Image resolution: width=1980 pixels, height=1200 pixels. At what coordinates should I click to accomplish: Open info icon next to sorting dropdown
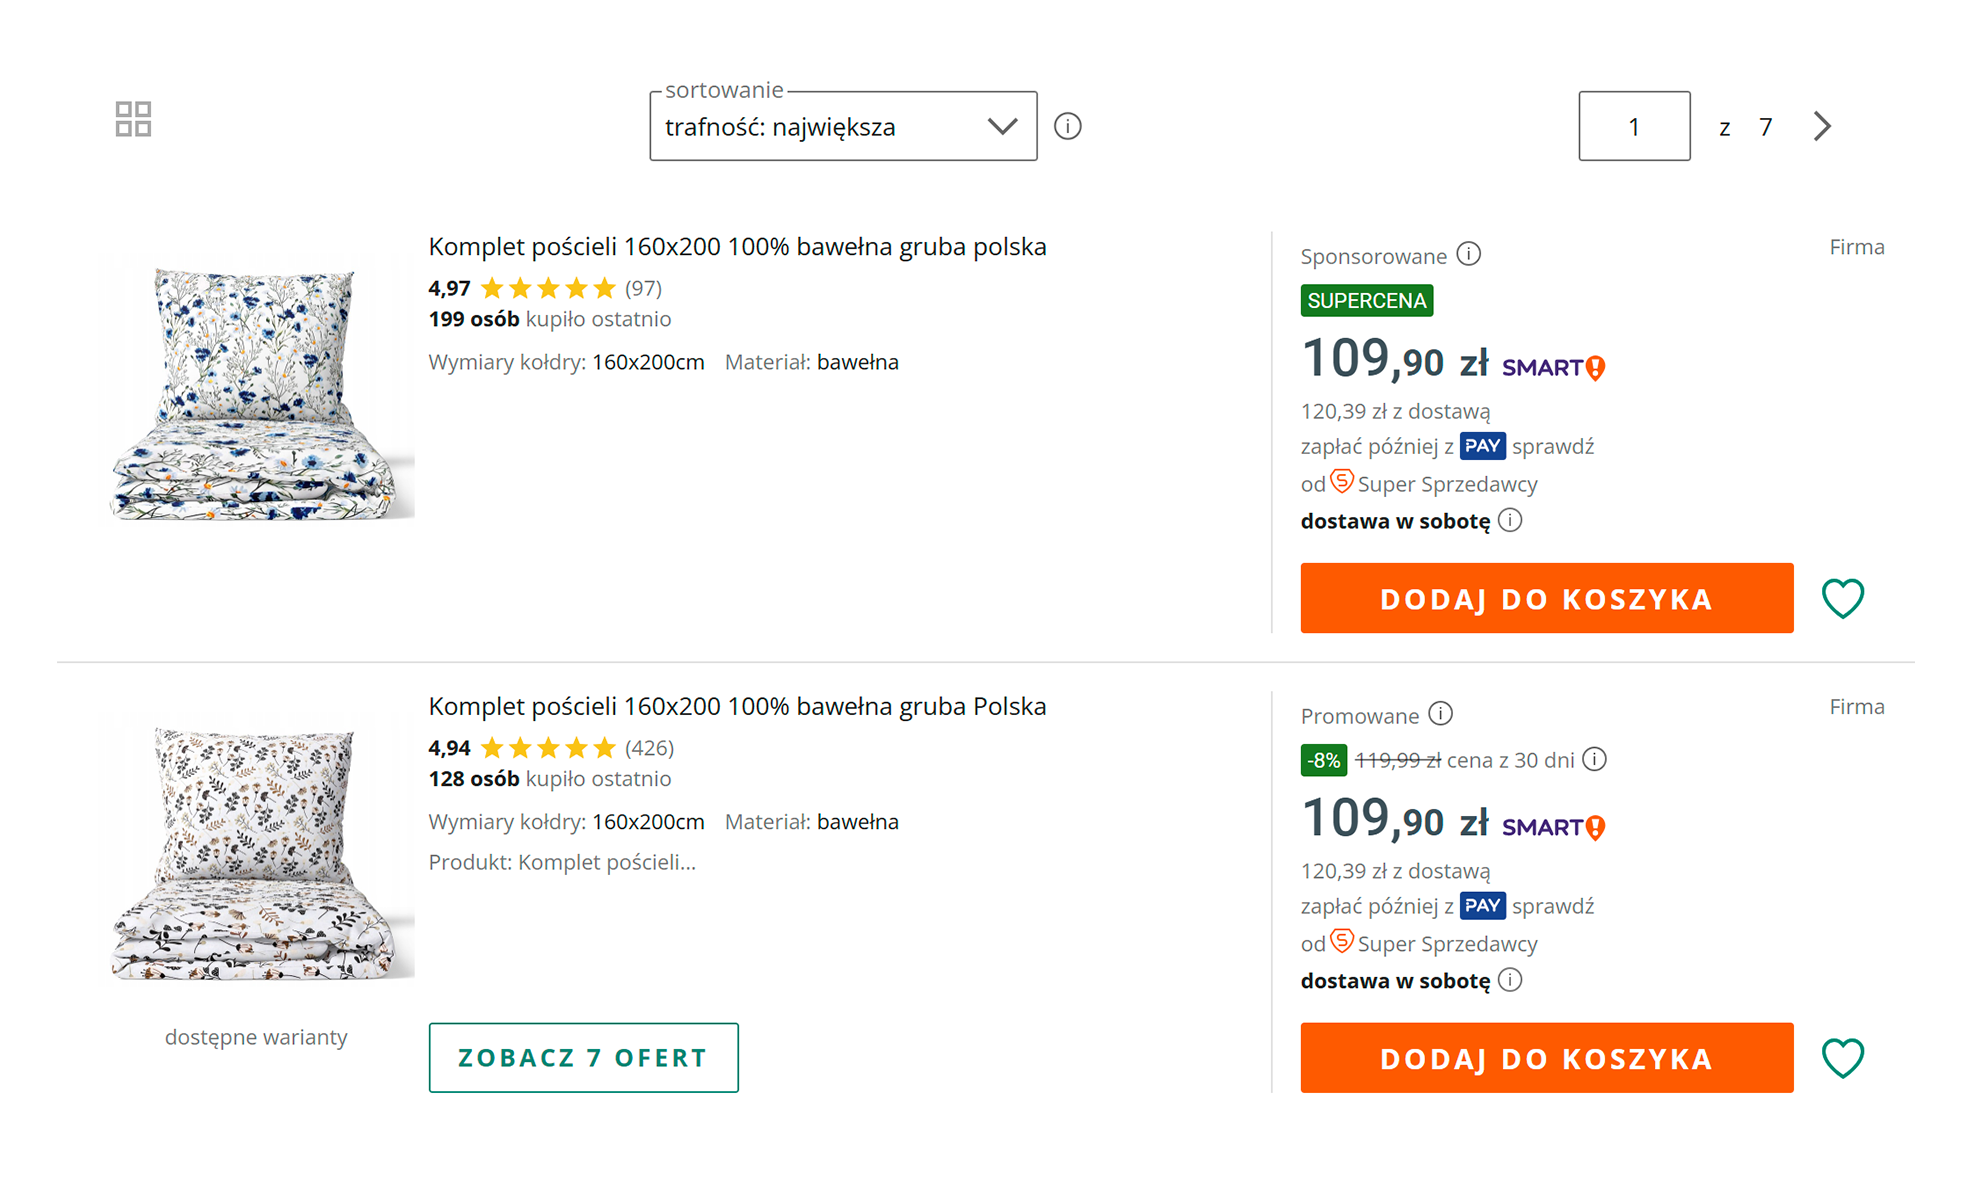coord(1067,127)
